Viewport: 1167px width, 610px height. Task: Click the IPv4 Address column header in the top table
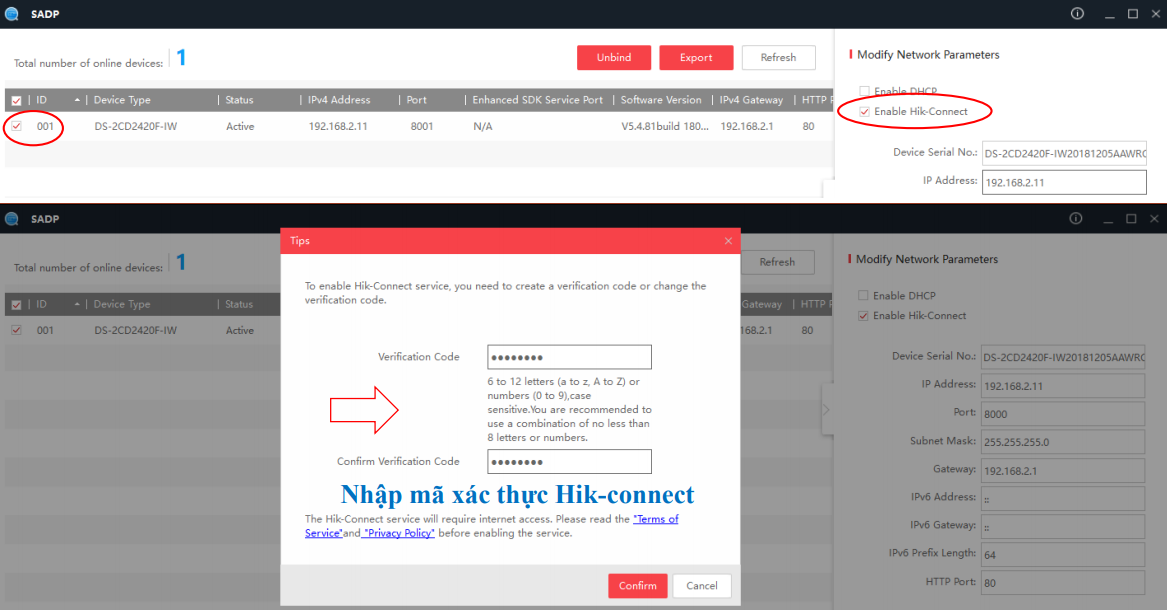(339, 100)
